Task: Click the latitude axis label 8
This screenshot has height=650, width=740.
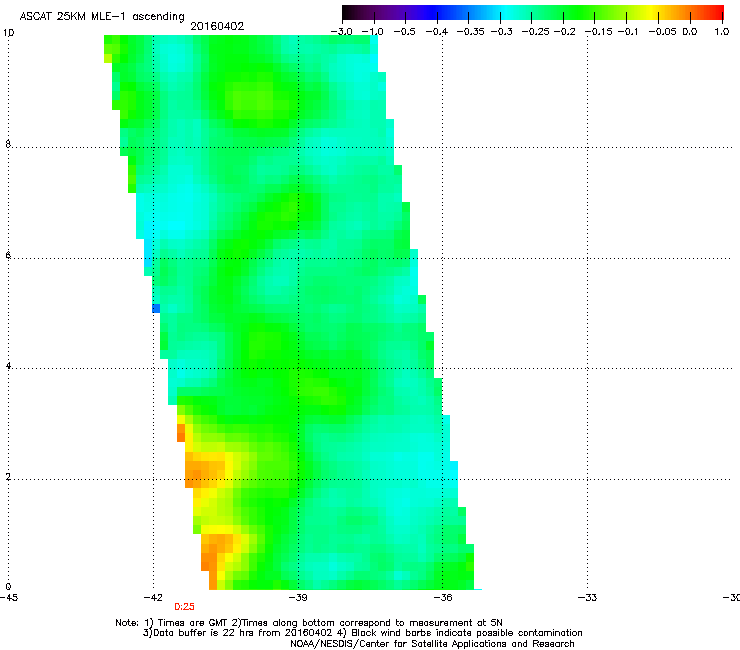Action: [x=8, y=144]
